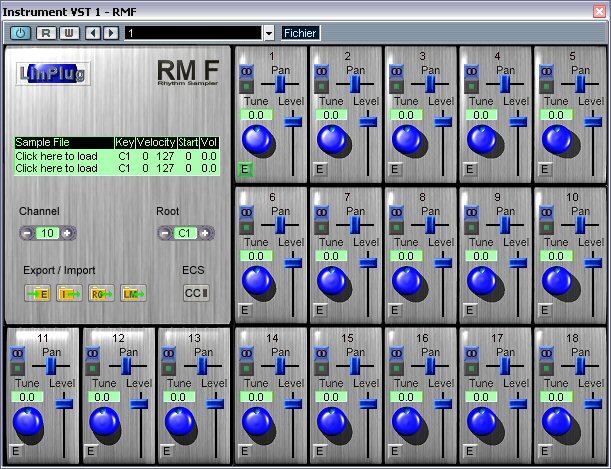Go to the previous preset arrow
This screenshot has width=611, height=469.
click(x=93, y=33)
